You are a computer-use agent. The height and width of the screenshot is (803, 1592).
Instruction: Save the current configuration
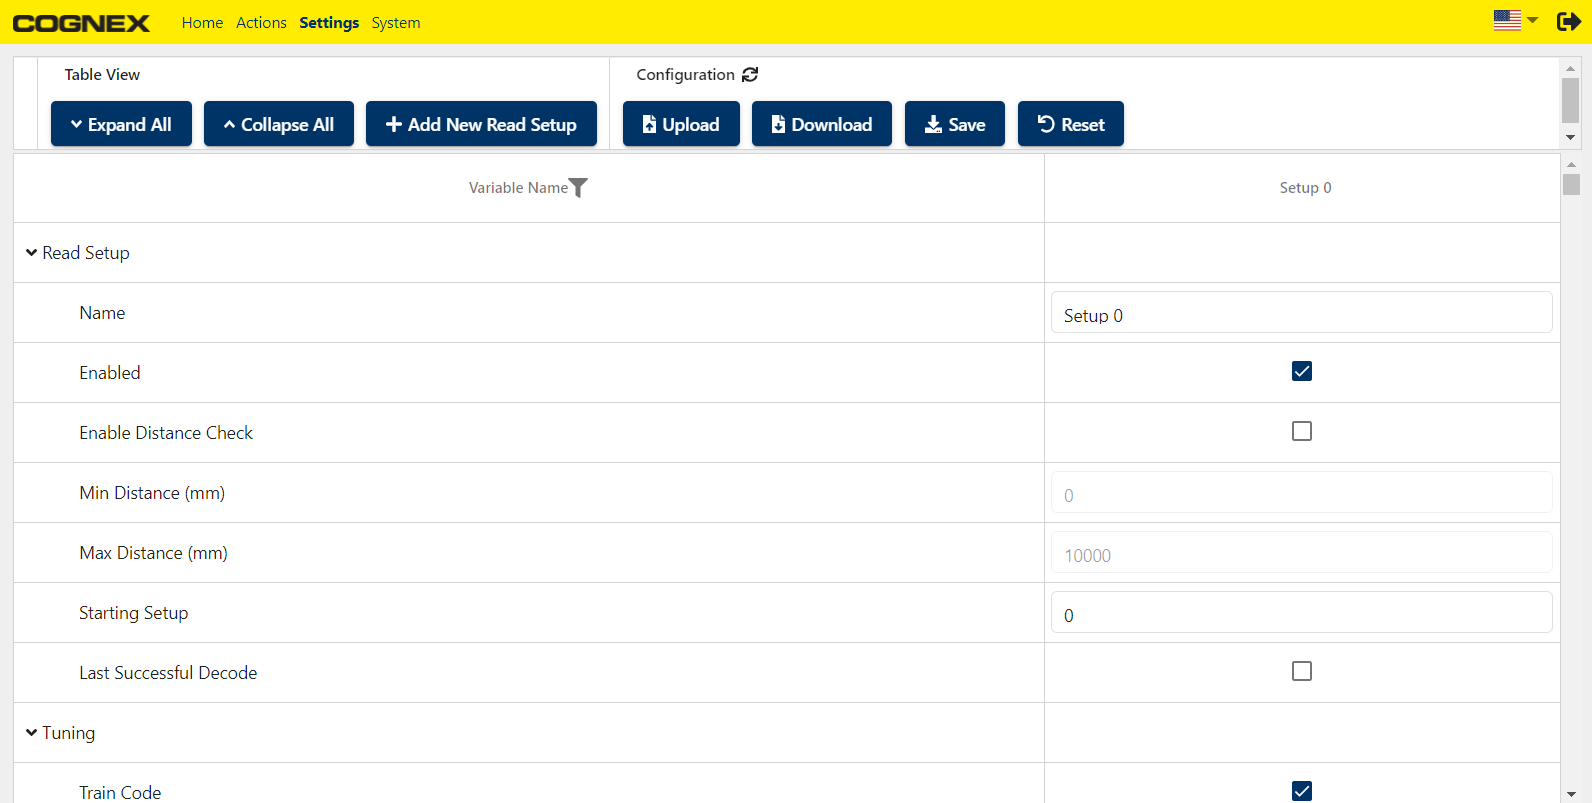pyautogui.click(x=954, y=124)
